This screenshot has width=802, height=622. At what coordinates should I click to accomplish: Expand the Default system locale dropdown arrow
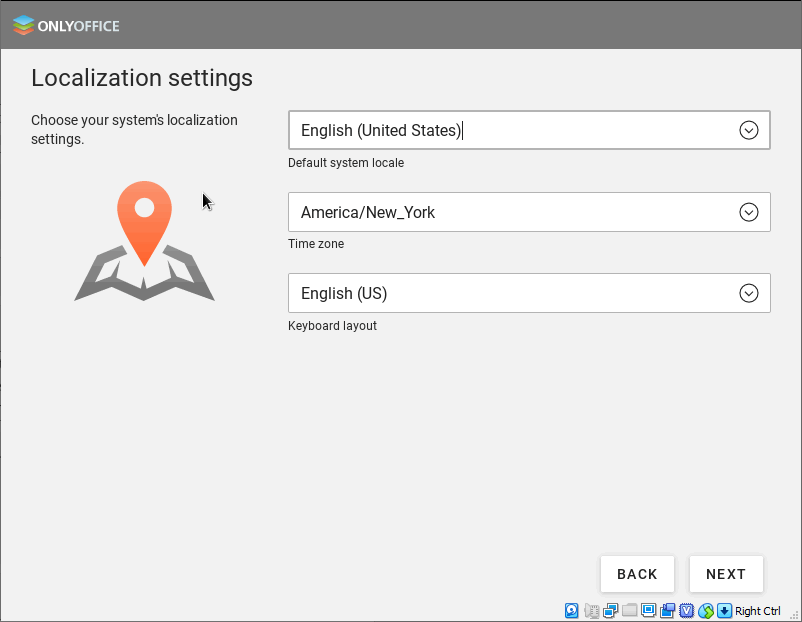point(748,130)
